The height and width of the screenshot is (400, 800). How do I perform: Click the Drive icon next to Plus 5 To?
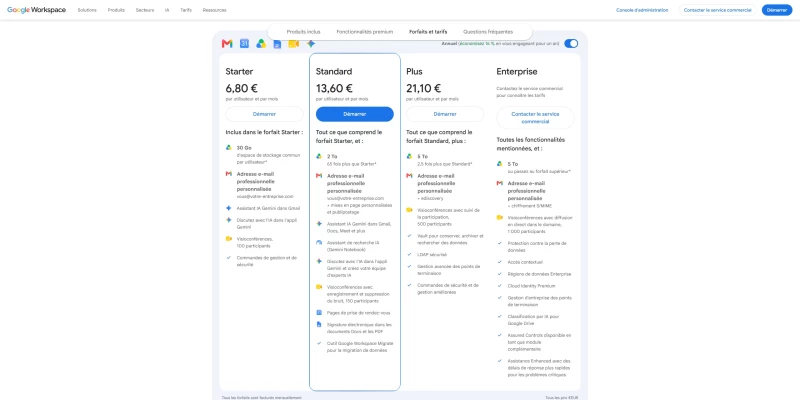(409, 156)
